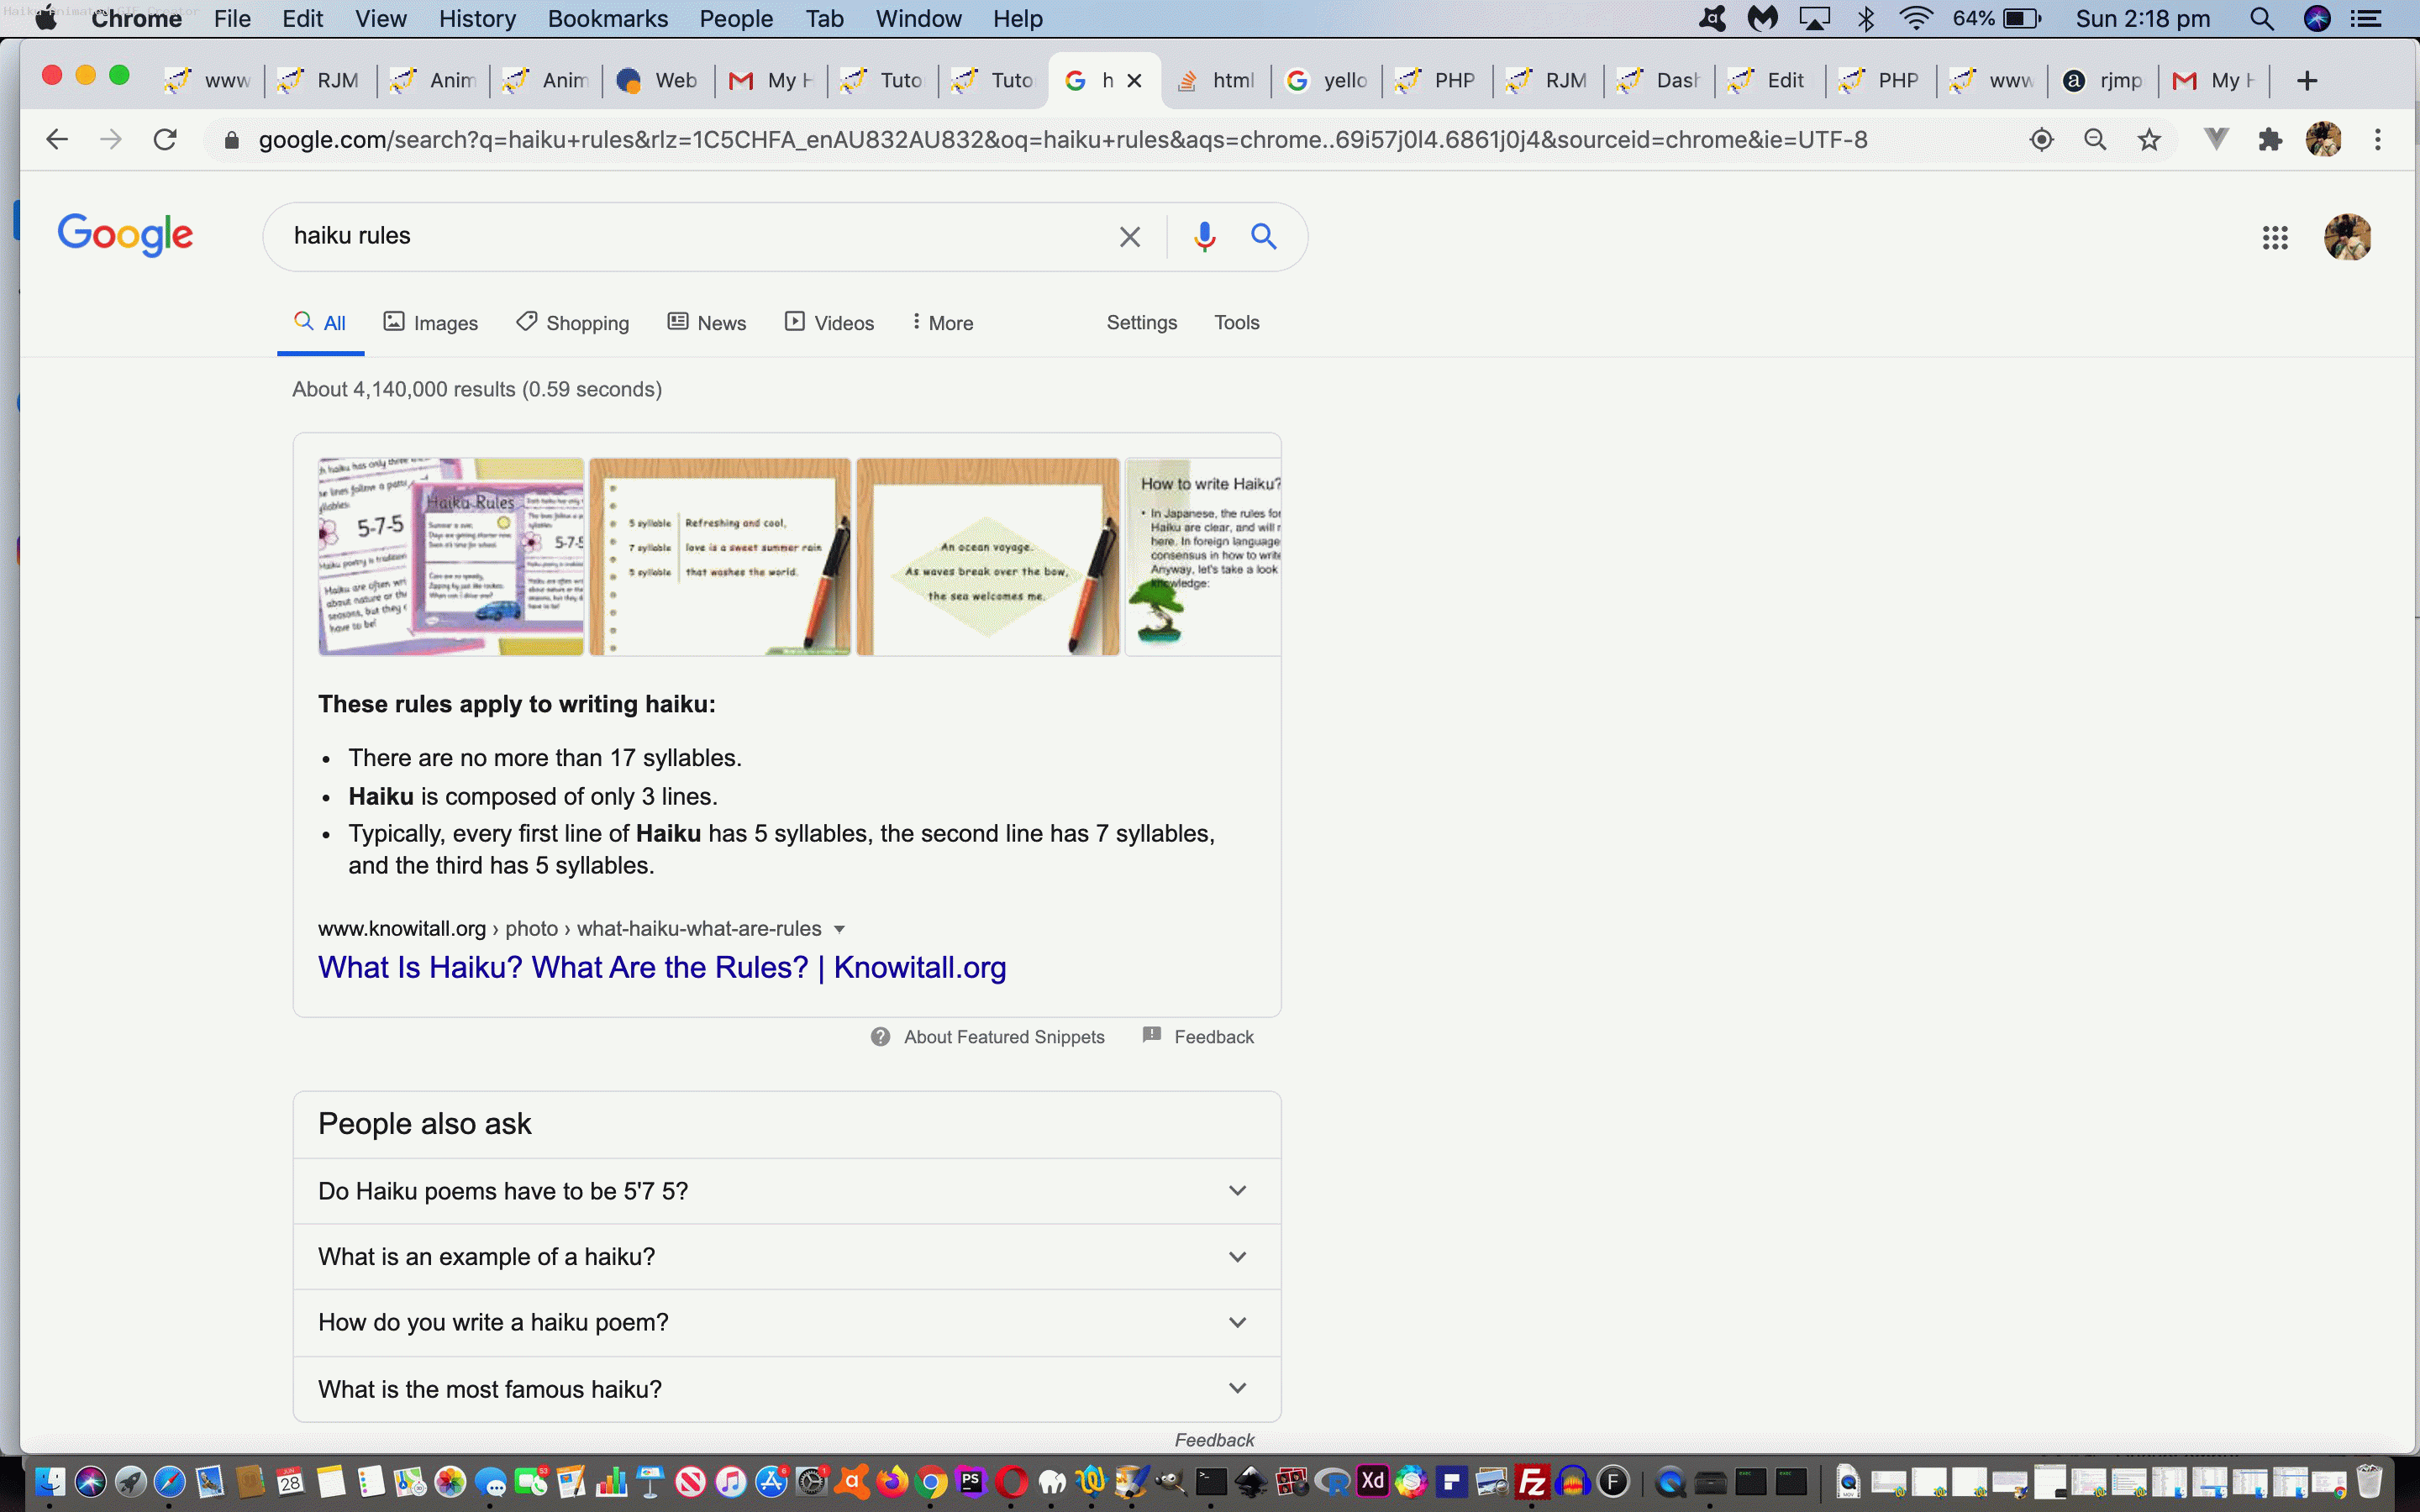Switch to the Shopping results tab
Screen dimensions: 2420x1512
tap(573, 323)
